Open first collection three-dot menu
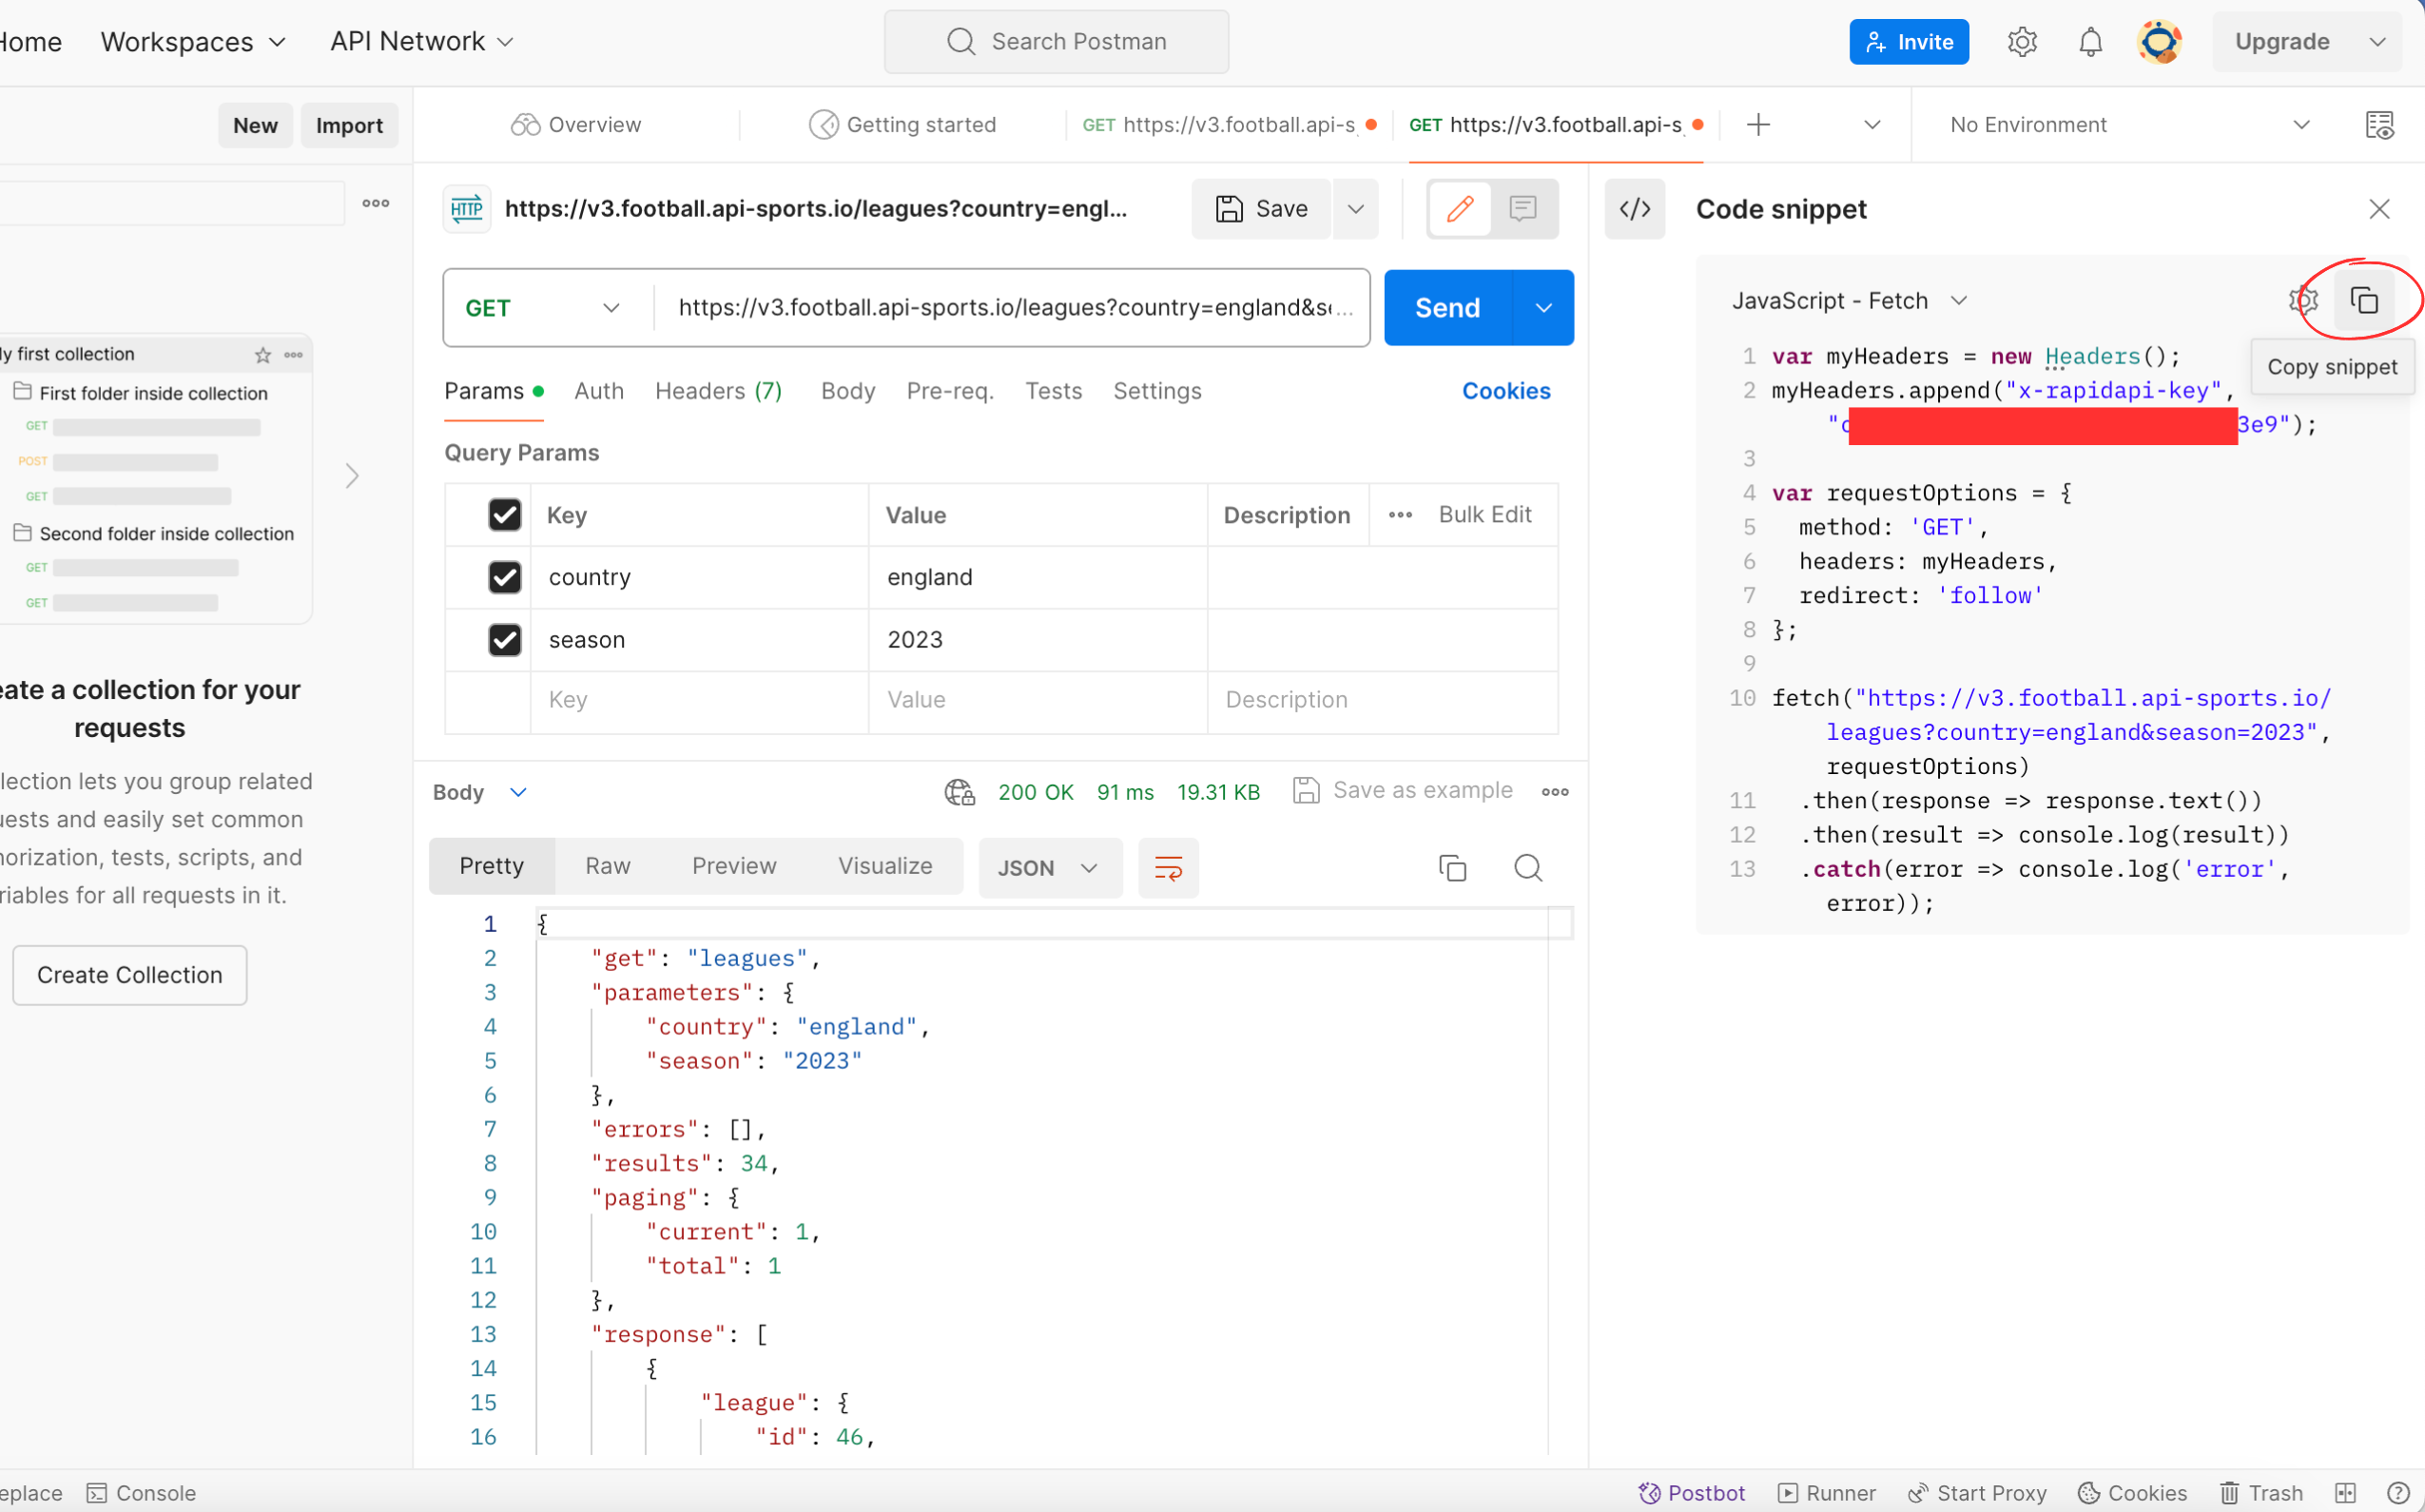The image size is (2425, 1512). pos(293,355)
